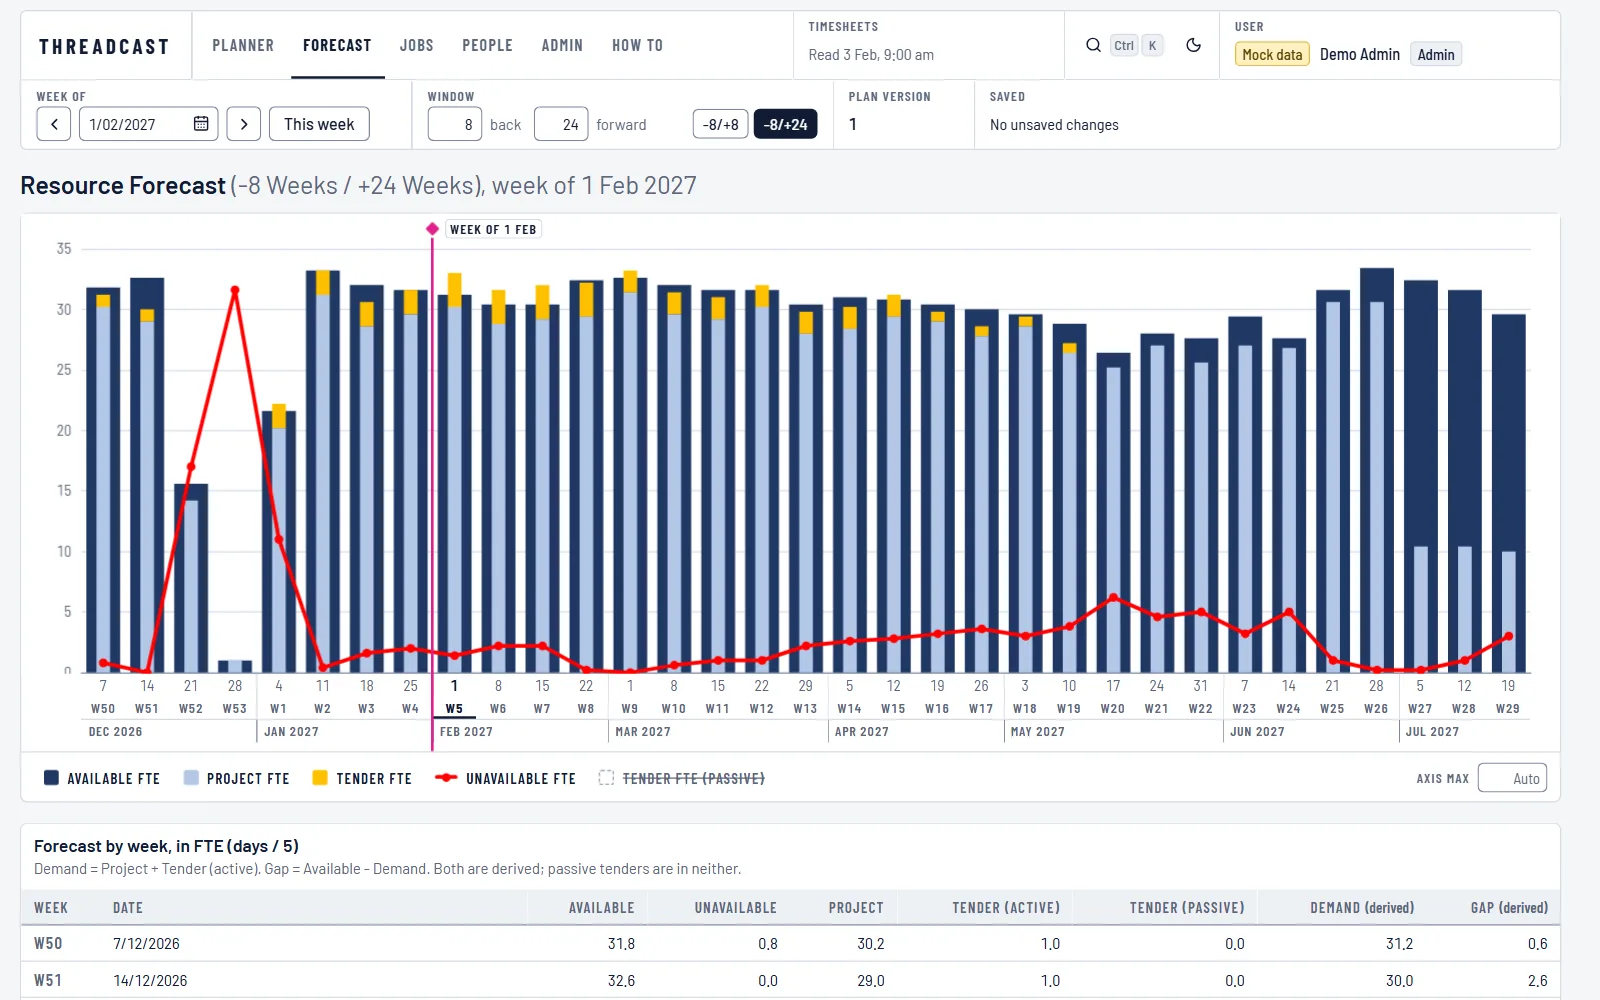The height and width of the screenshot is (1000, 1600).
Task: Select the -8/+8 window preset
Action: pyautogui.click(x=720, y=124)
